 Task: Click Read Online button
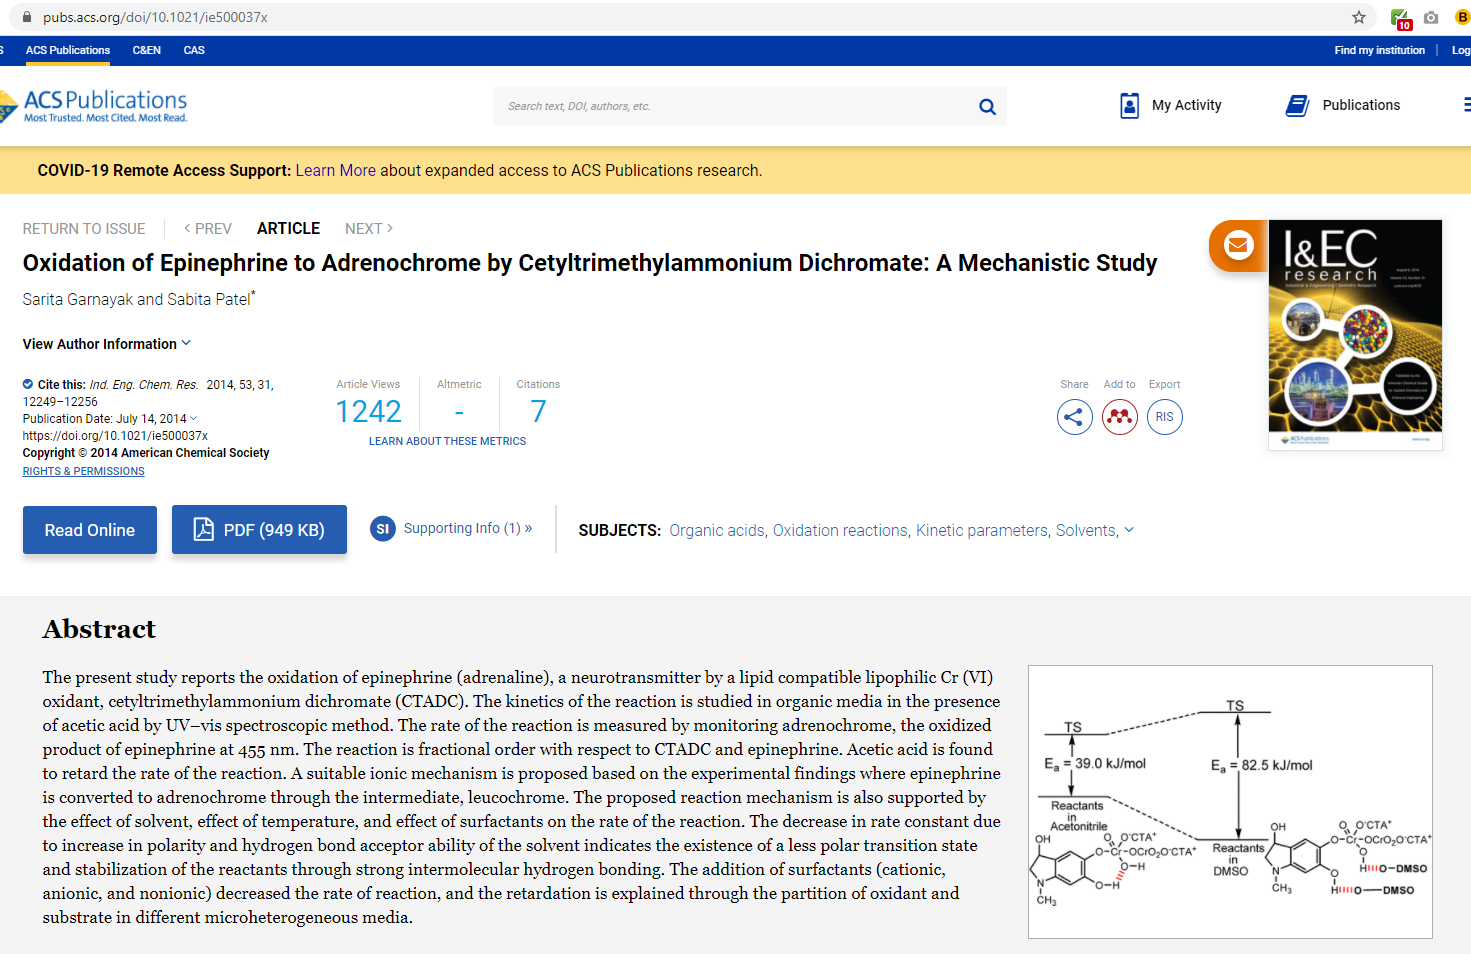coord(90,530)
